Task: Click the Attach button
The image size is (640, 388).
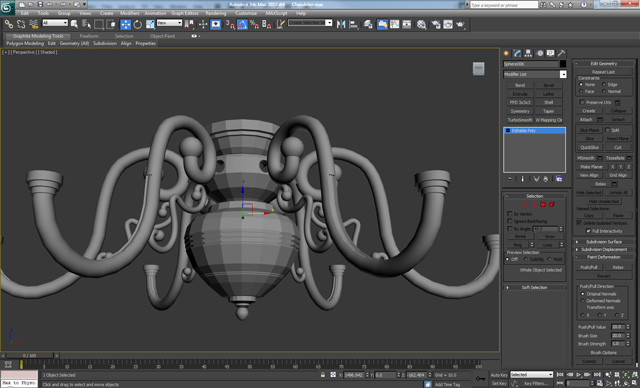Action: (x=586, y=120)
